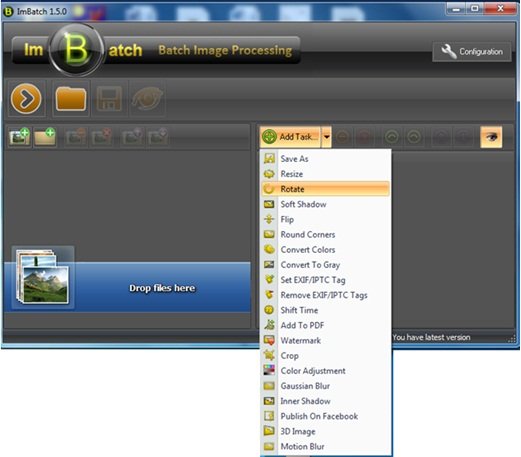Select Round Corners in the task menu
Screen dimensions: 521x457
click(x=325, y=234)
